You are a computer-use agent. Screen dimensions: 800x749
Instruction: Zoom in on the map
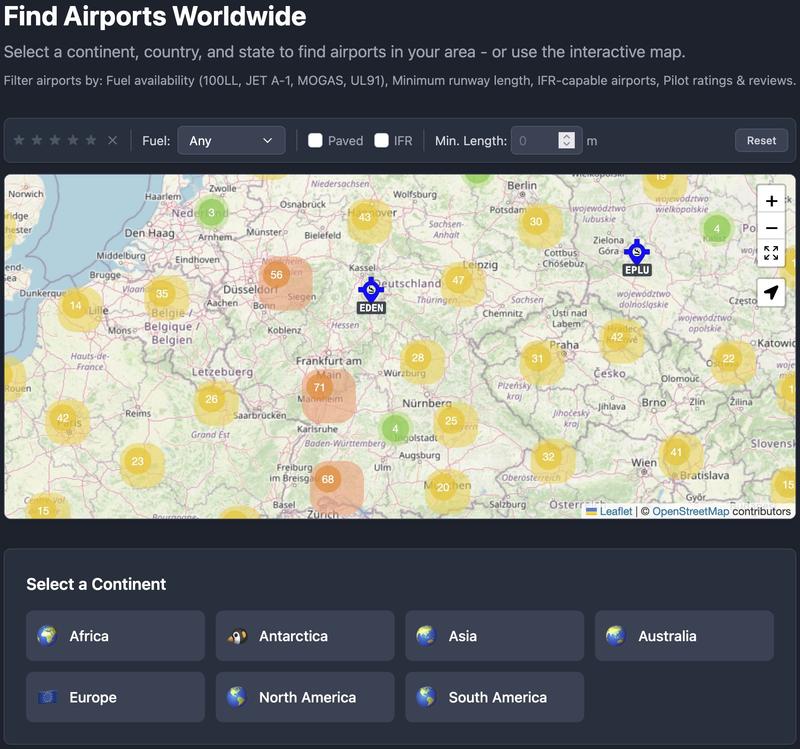pos(771,202)
